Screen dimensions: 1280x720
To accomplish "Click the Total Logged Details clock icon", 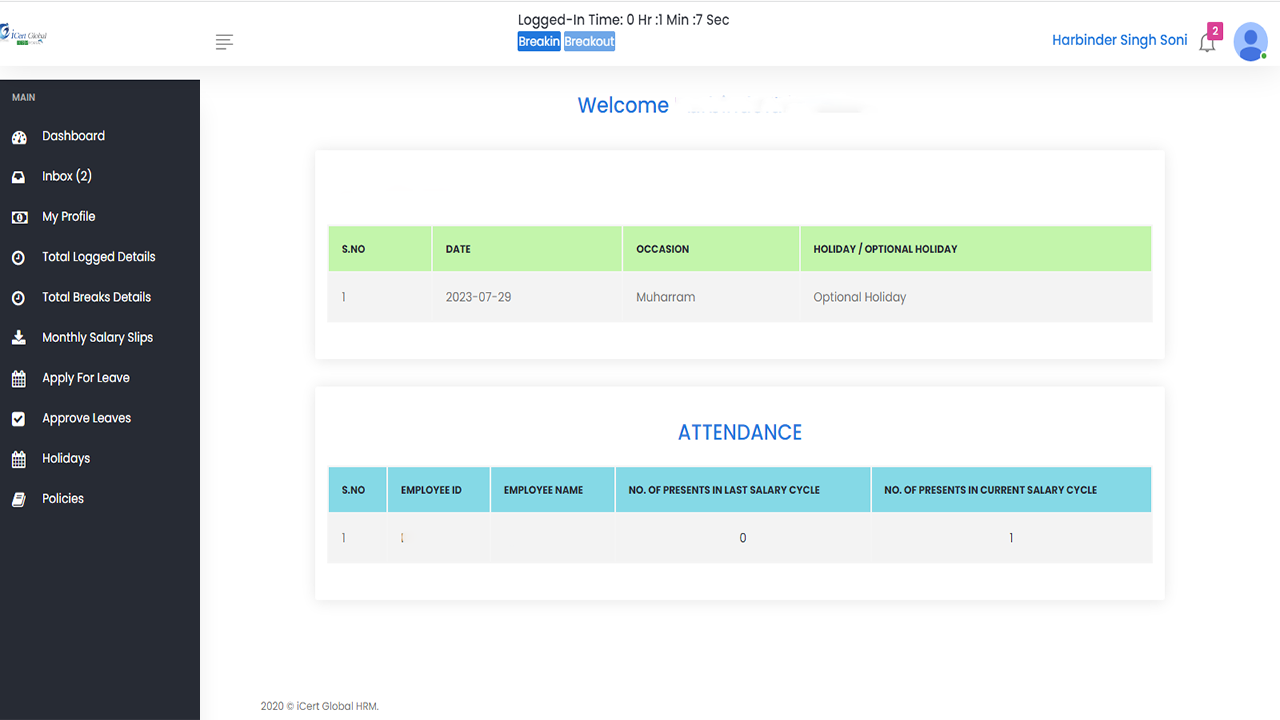I will click(18, 258).
